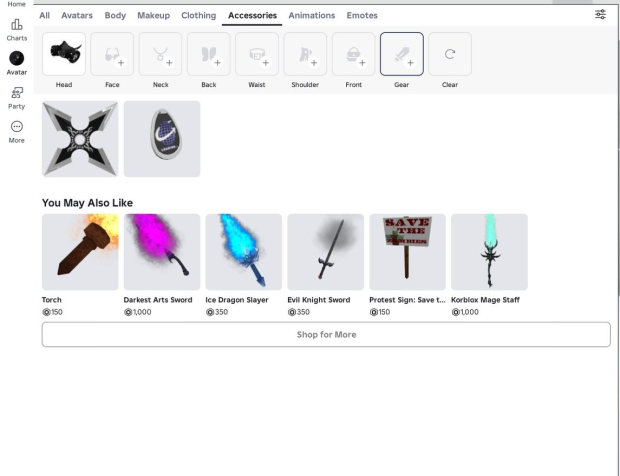Click the Torch item name link

click(52, 300)
